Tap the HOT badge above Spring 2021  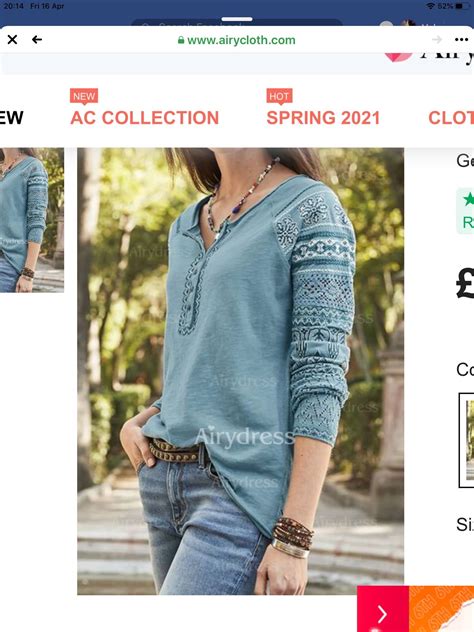coord(279,97)
